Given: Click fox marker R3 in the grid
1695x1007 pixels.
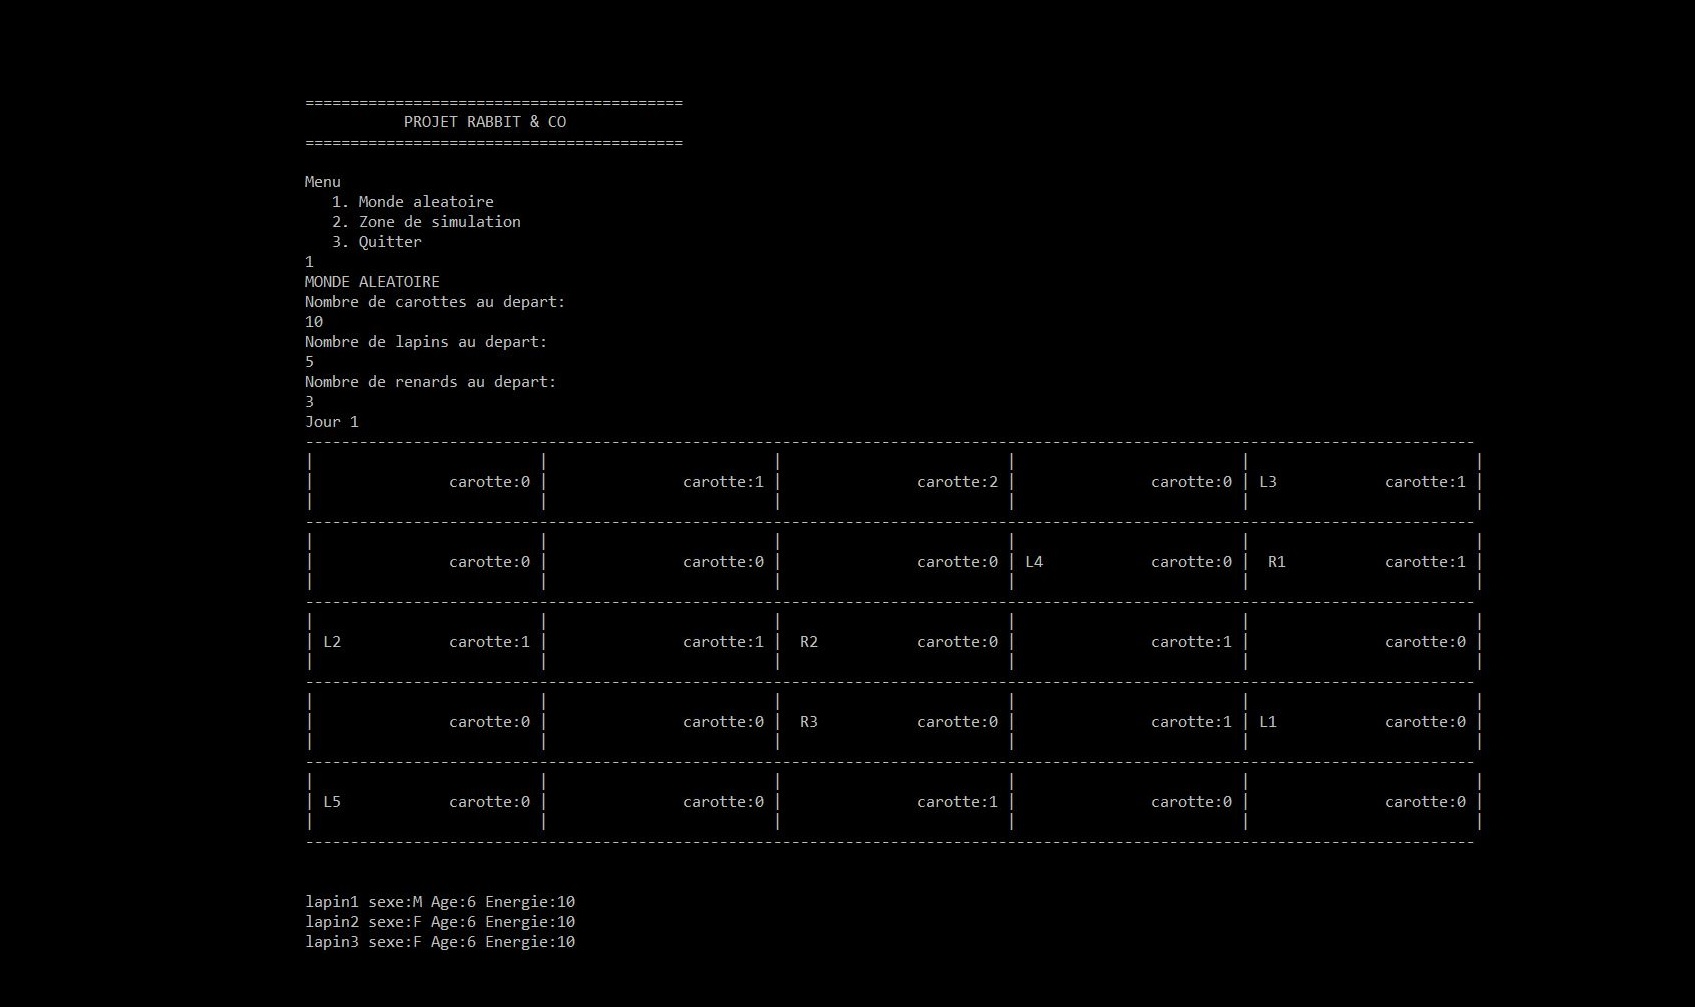Looking at the screenshot, I should [809, 722].
